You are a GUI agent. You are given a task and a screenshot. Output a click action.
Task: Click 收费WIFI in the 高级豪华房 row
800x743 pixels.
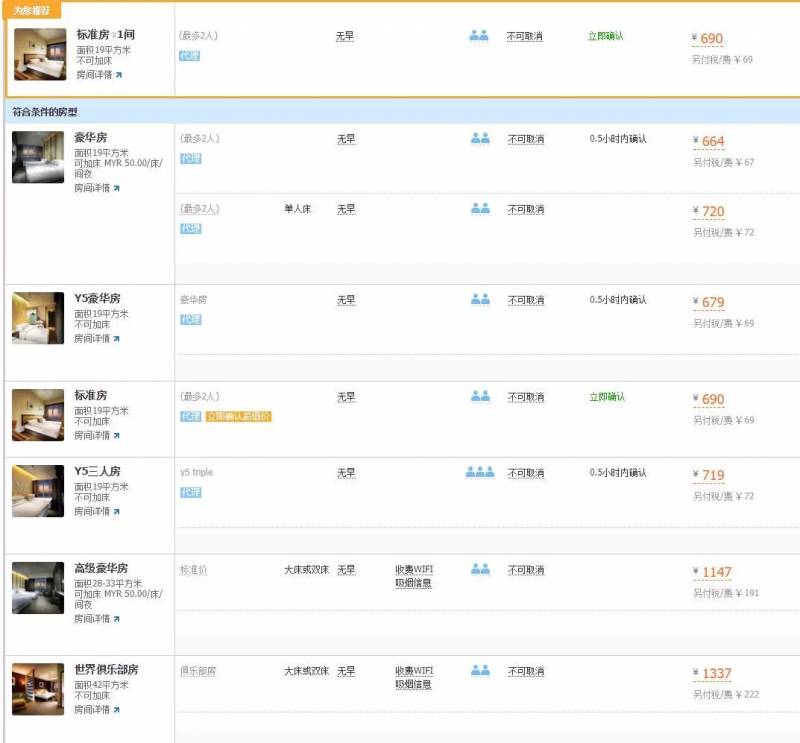click(413, 570)
